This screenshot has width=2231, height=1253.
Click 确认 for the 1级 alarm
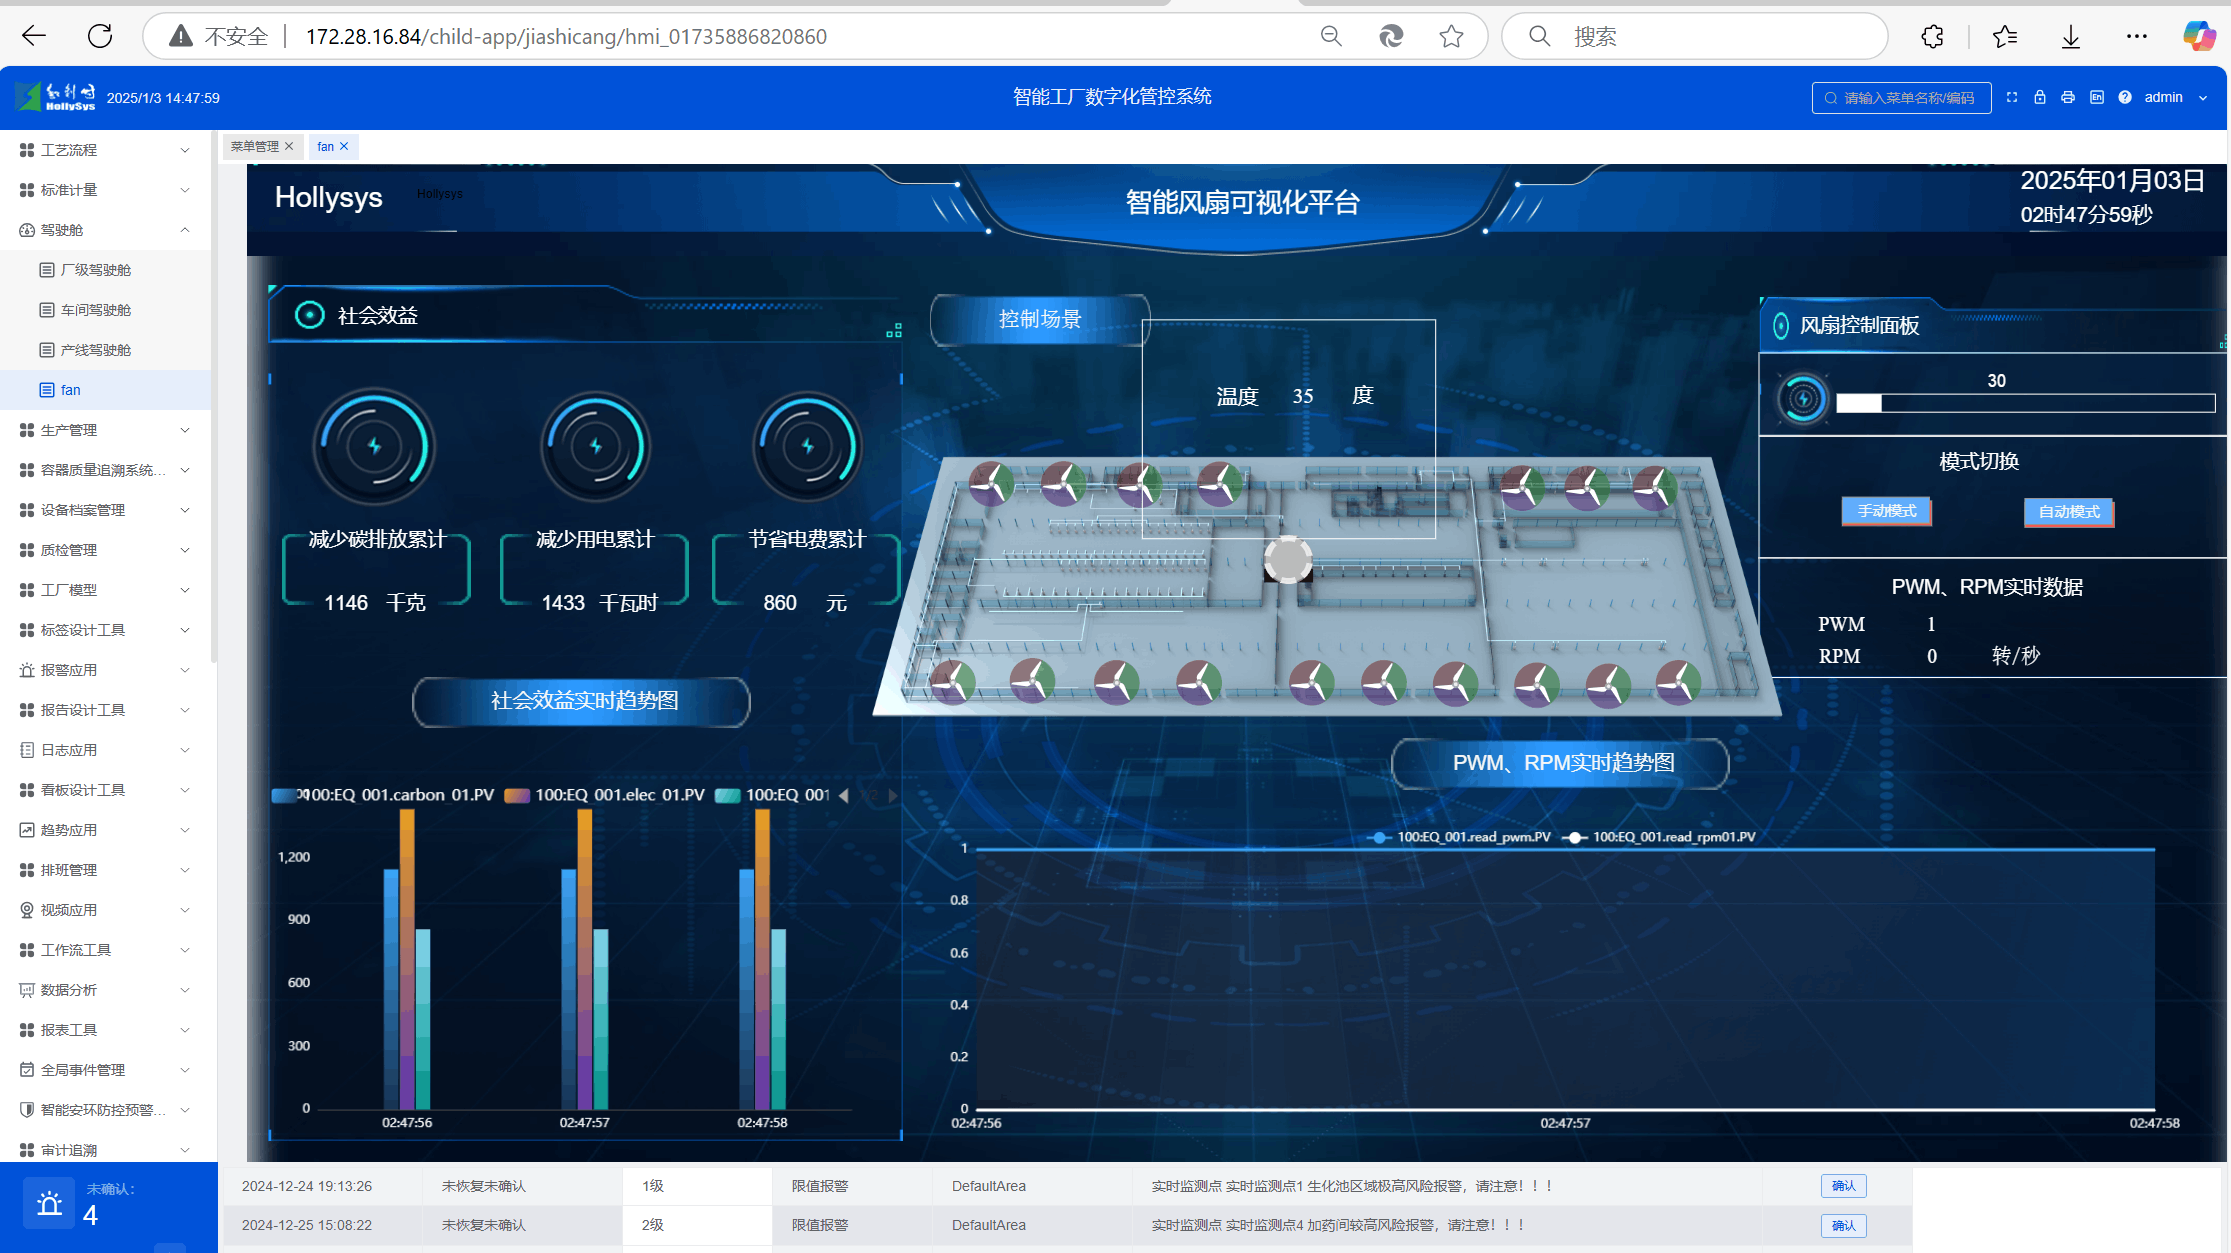coord(1843,1186)
